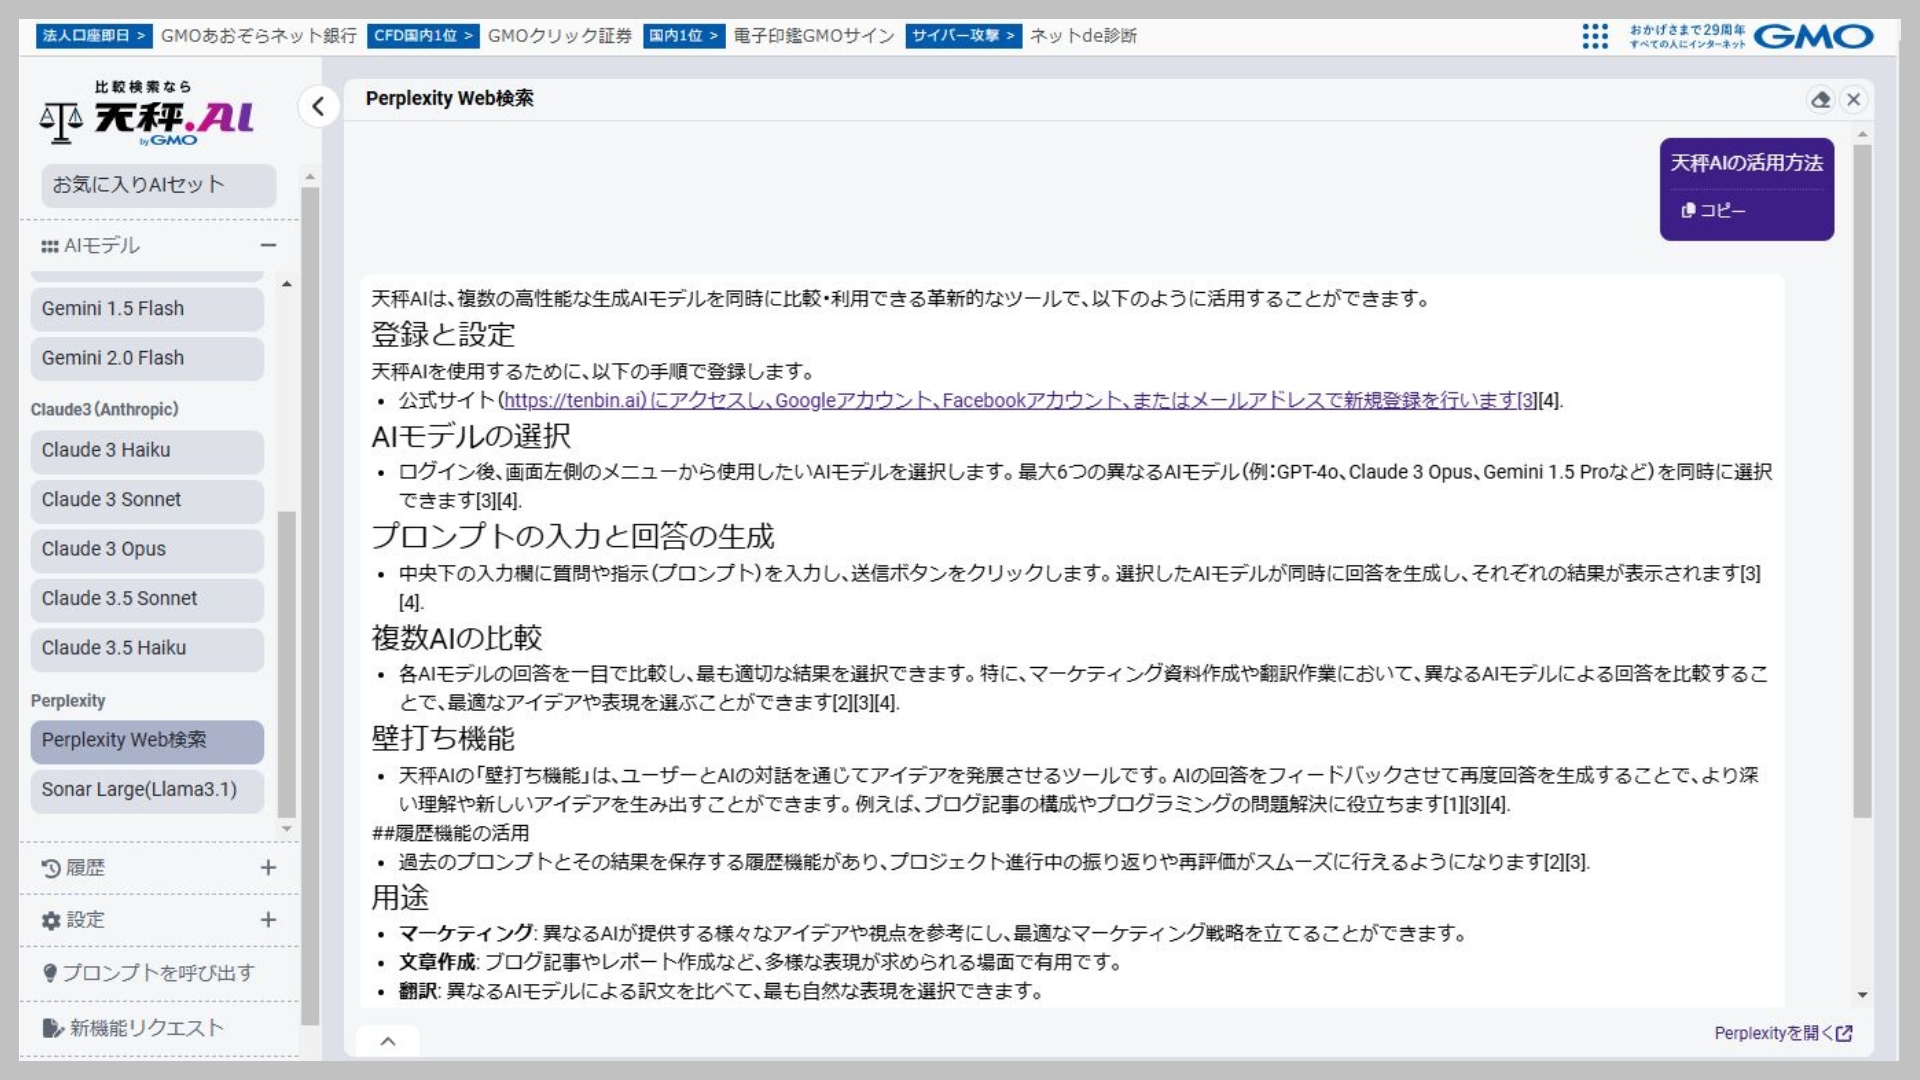
Task: Collapse the sidebar using the left chevron
Action: tap(317, 107)
